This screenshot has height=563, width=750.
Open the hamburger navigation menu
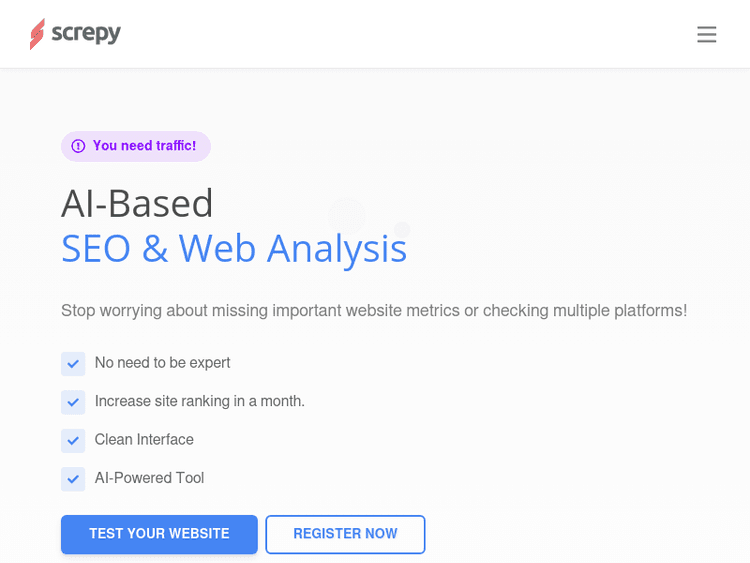[707, 34]
